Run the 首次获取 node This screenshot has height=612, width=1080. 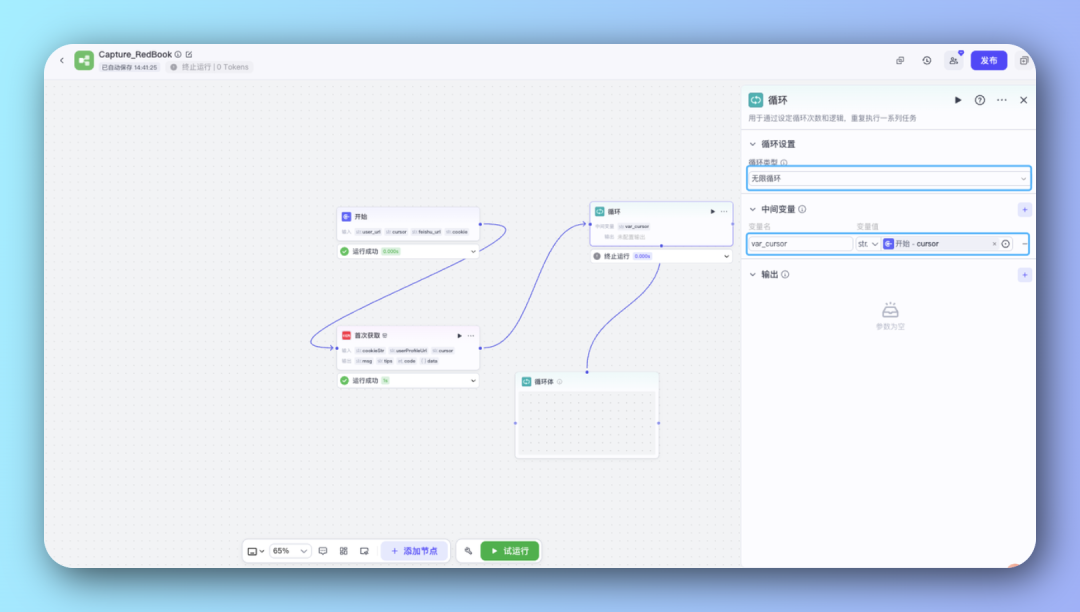pyautogui.click(x=459, y=336)
